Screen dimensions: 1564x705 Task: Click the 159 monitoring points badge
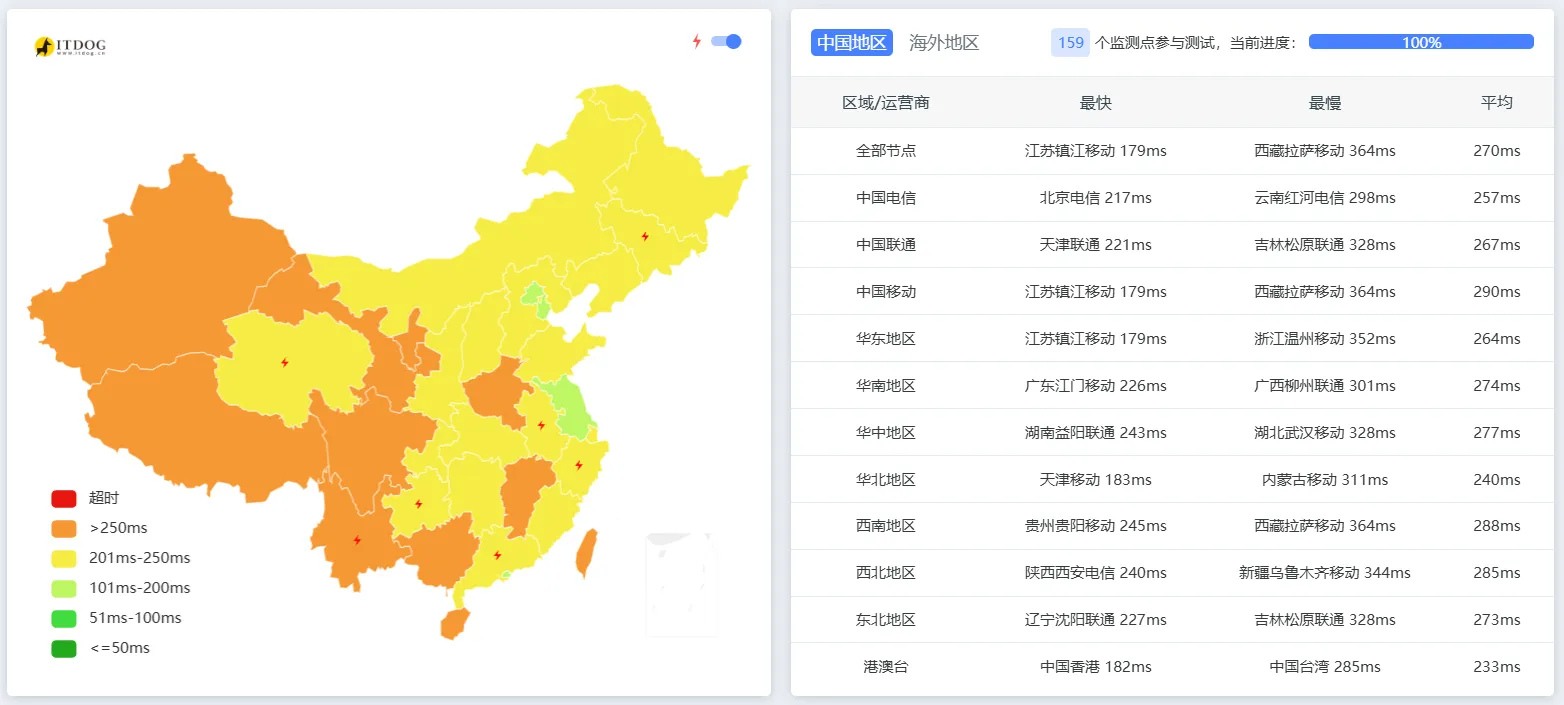pyautogui.click(x=1069, y=42)
